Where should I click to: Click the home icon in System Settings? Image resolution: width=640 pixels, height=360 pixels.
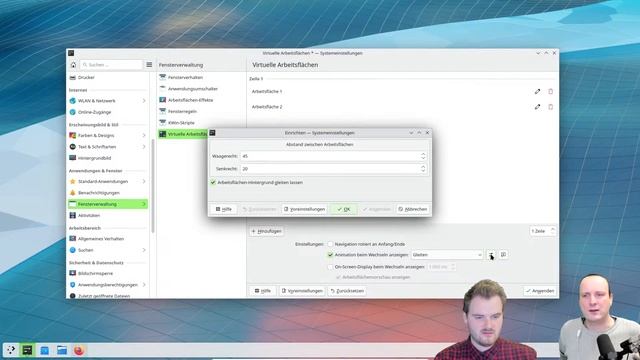[x=73, y=65]
